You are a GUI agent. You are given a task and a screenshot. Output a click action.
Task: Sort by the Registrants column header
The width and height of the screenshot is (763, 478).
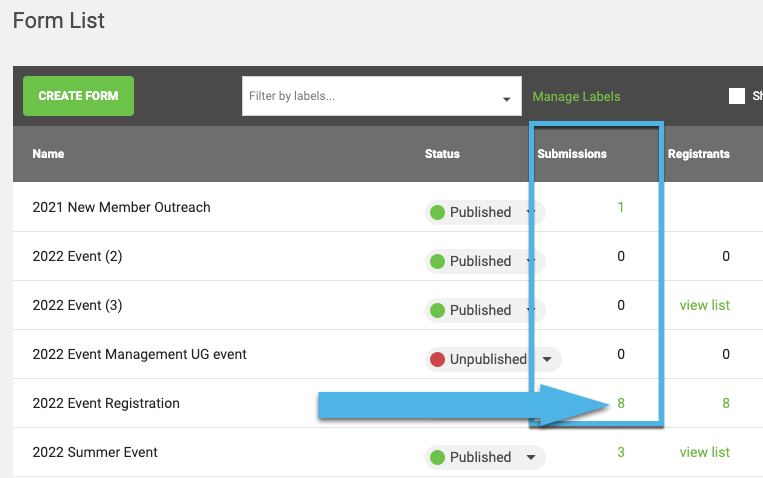(x=698, y=154)
